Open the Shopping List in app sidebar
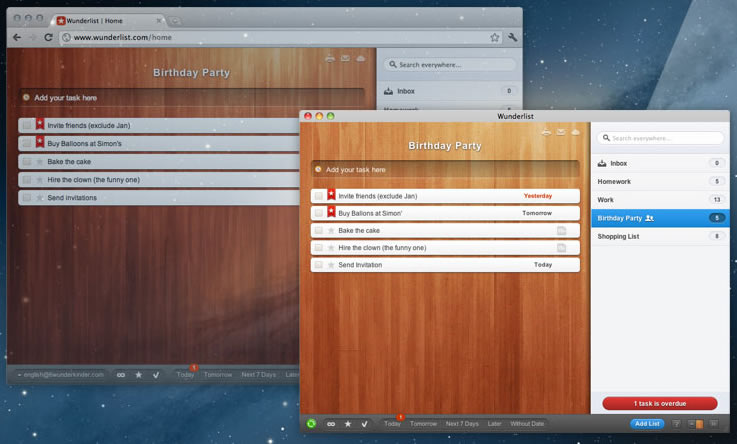The width and height of the screenshot is (737, 444). (660, 236)
